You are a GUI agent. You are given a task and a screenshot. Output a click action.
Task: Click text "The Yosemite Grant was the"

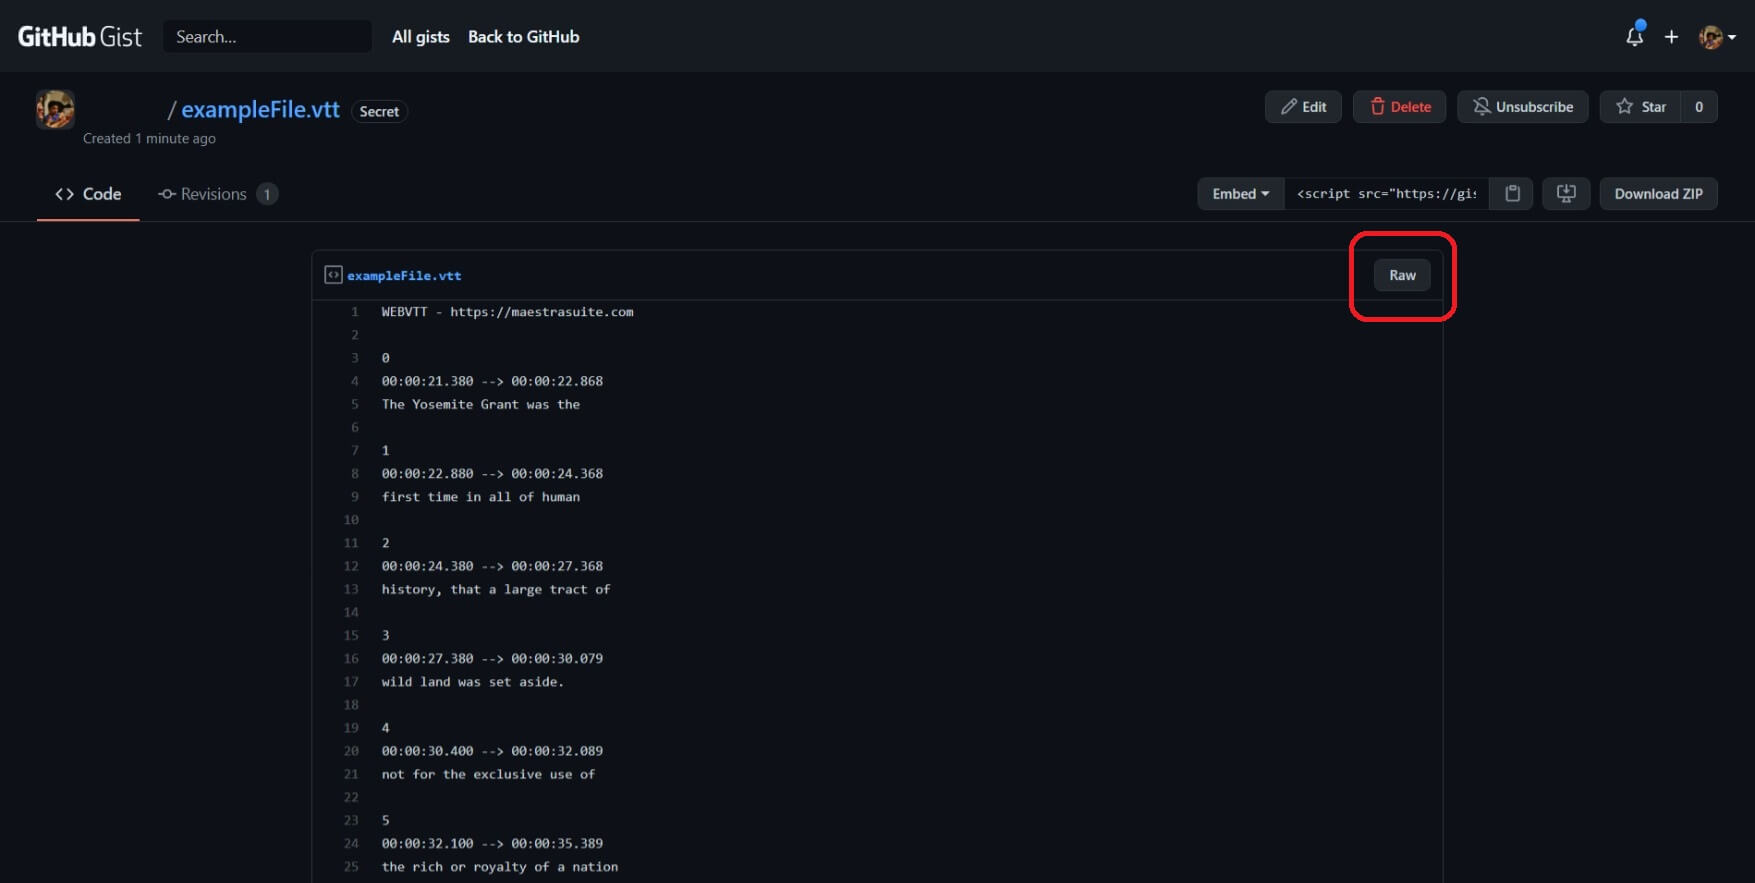pos(480,405)
